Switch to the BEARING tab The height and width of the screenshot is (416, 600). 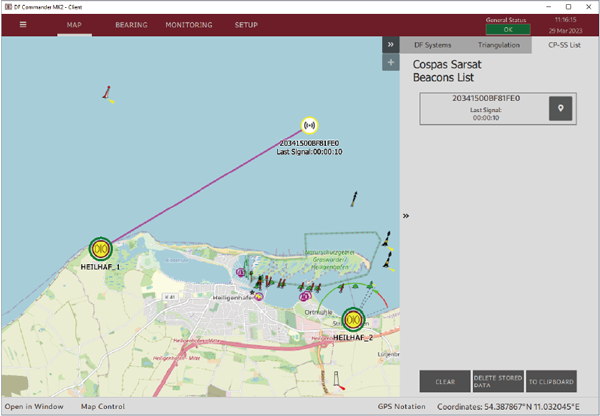(x=131, y=24)
